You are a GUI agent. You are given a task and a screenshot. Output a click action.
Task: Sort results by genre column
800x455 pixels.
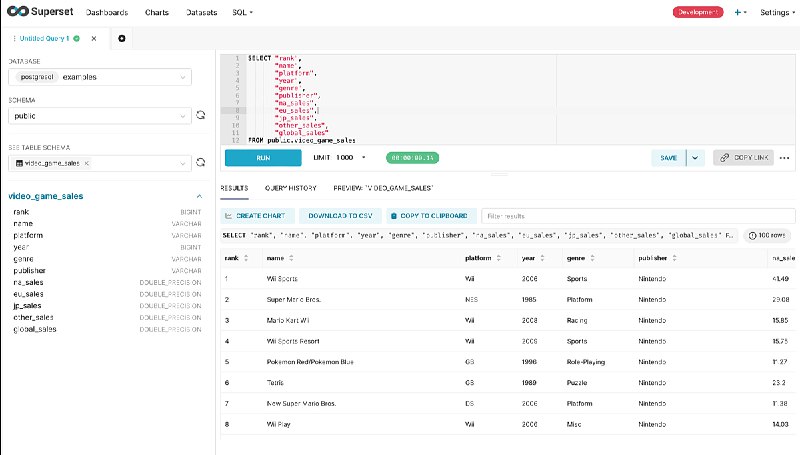592,258
